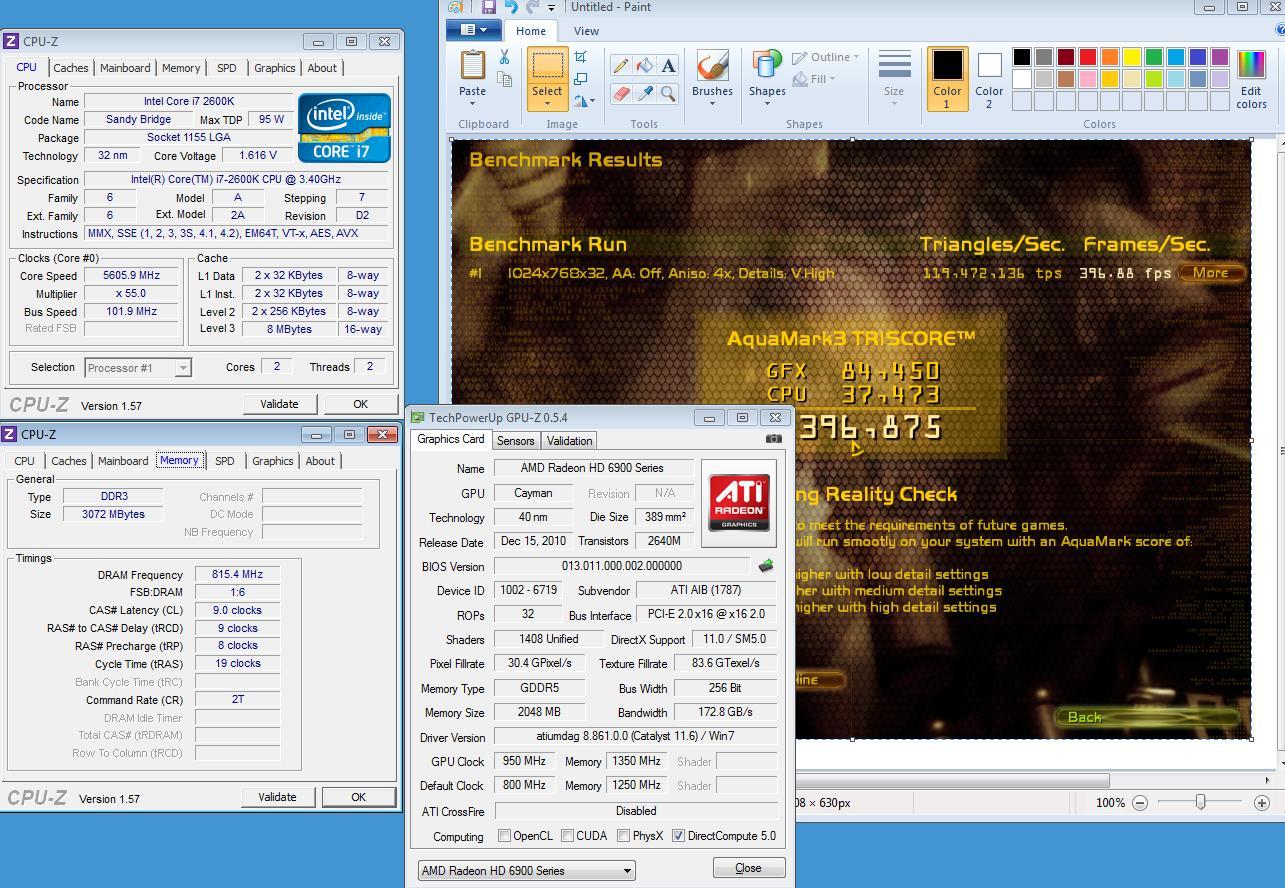Enable the CUDA checkbox in GPU-Z
This screenshot has height=888, width=1285.
point(568,836)
